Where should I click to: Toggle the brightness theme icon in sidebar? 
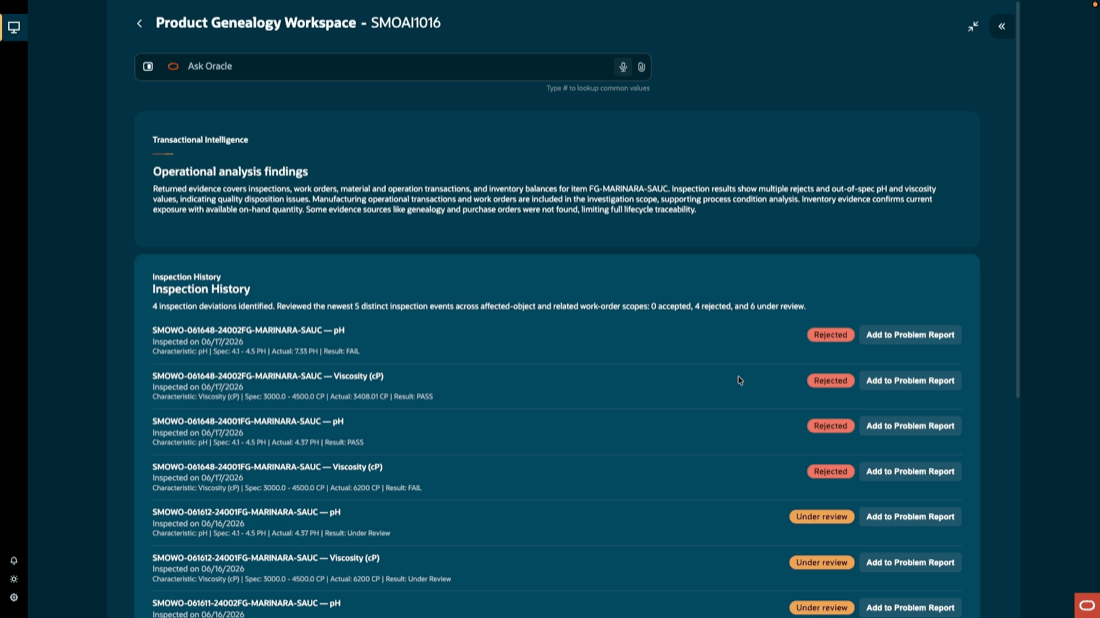click(x=14, y=579)
